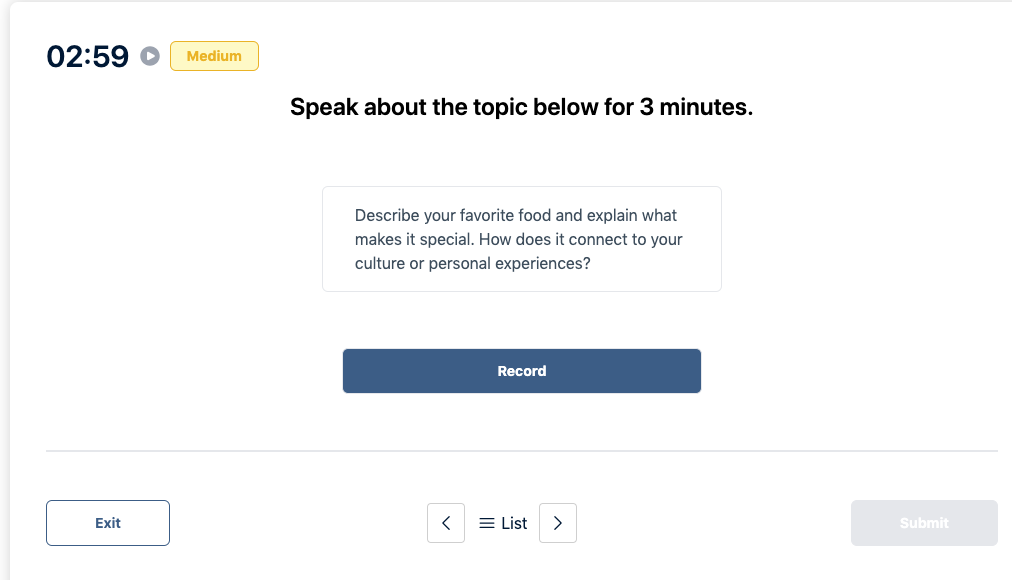Activate the Medium level indicator
This screenshot has width=1012, height=580.
214,56
